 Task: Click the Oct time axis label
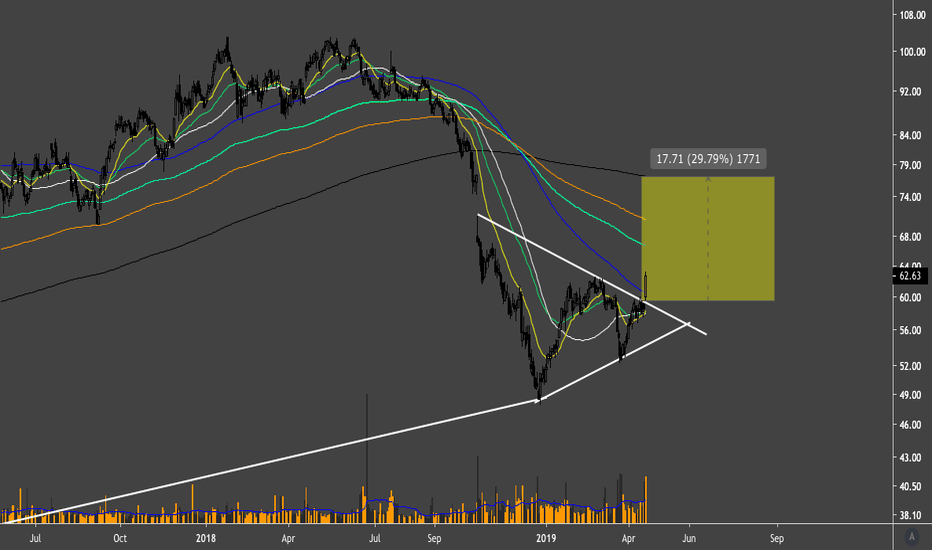coord(120,539)
